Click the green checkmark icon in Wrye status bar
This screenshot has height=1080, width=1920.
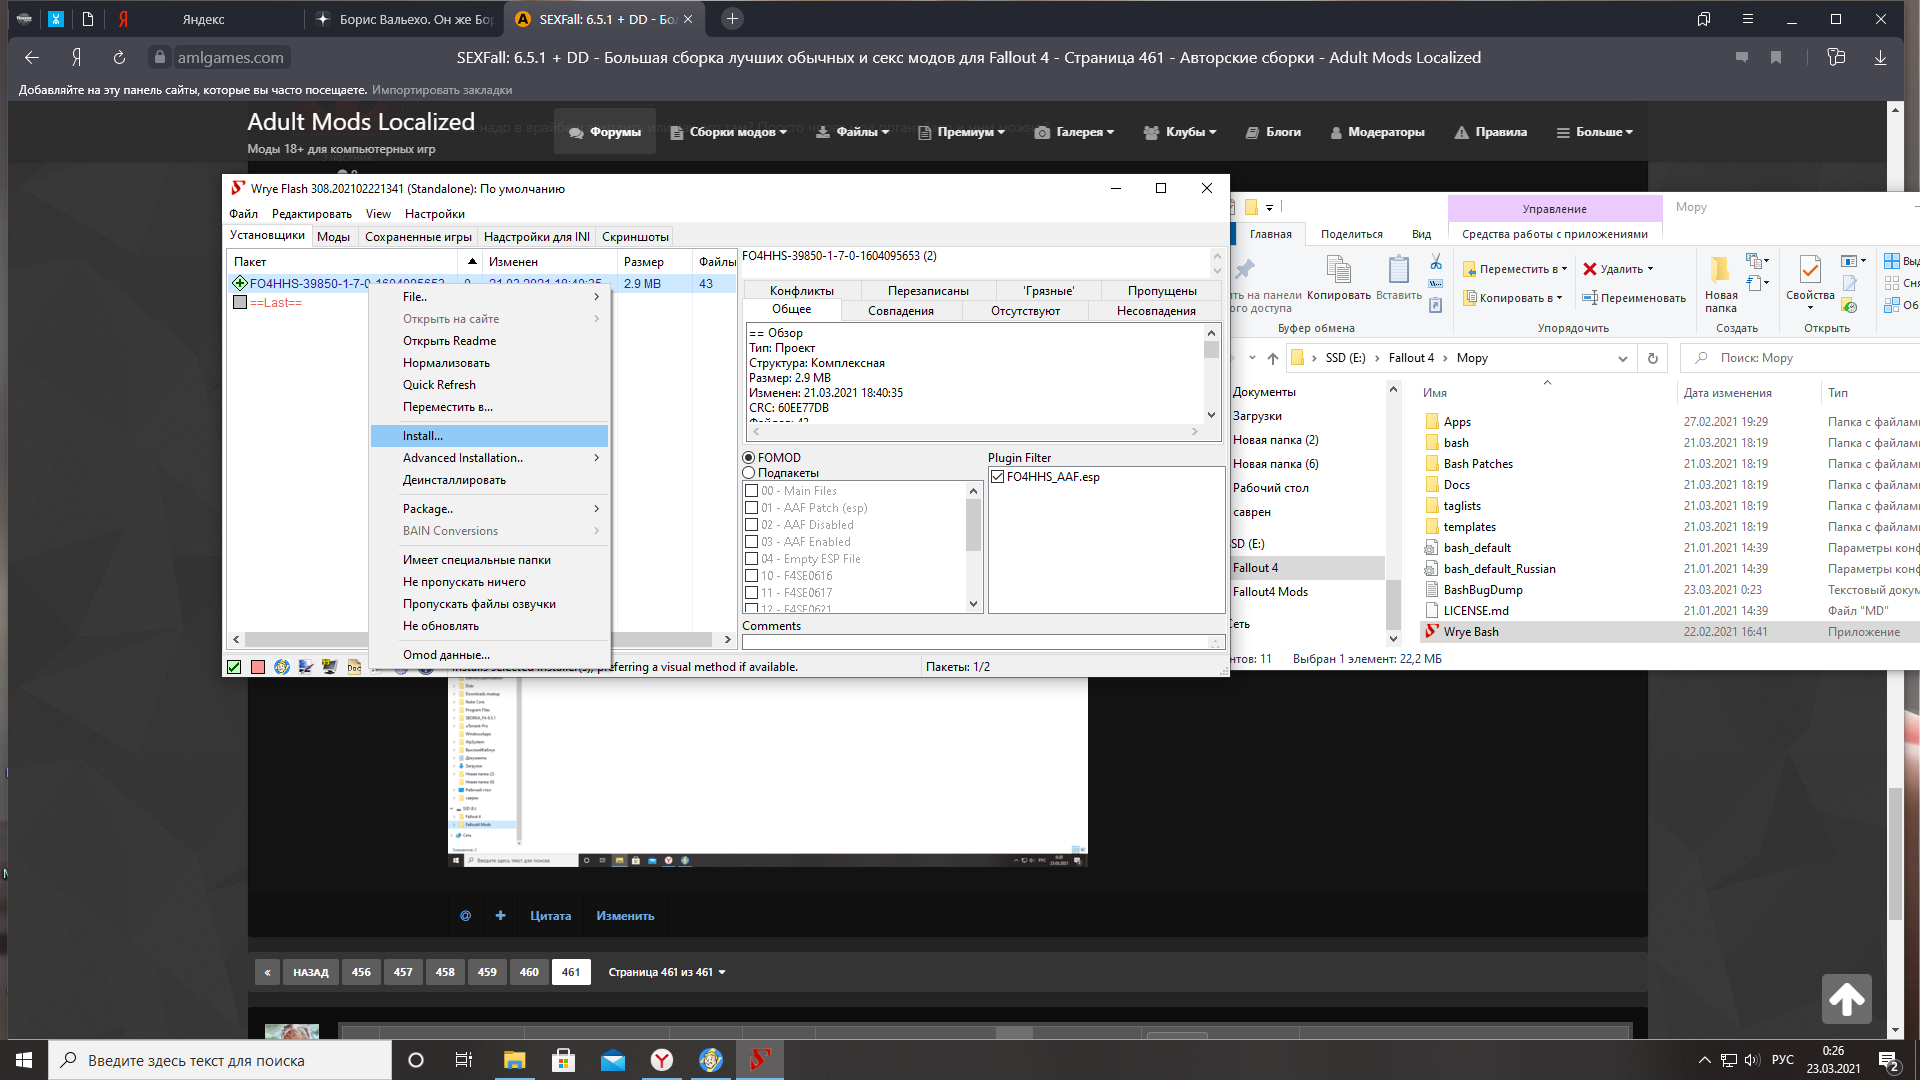click(x=234, y=667)
